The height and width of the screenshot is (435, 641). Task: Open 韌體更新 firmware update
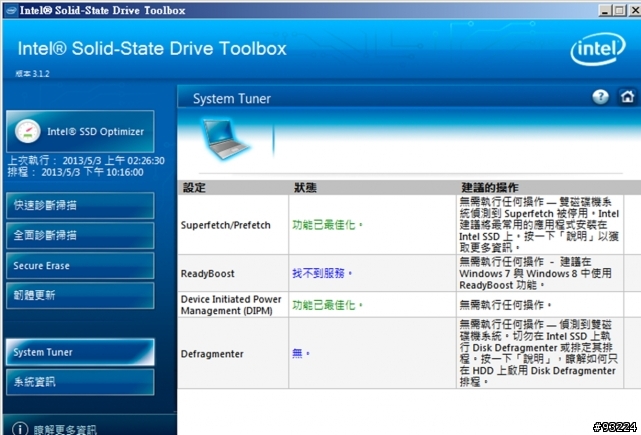(80, 296)
